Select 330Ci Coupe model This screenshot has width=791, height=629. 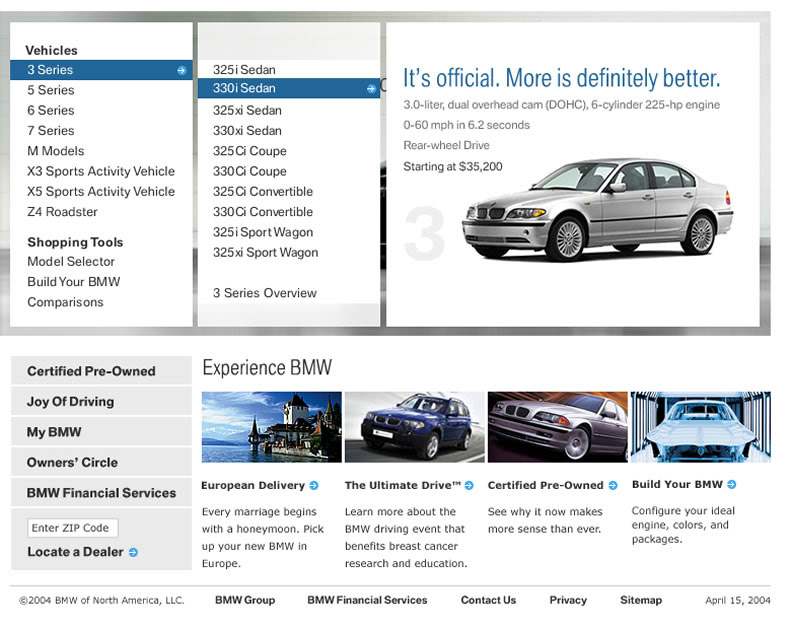click(250, 171)
